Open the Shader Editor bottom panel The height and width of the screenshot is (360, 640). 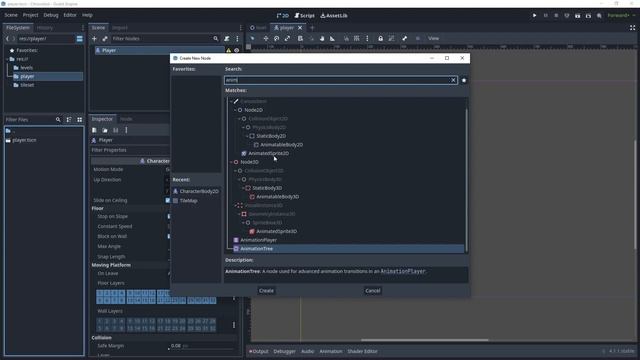362,351
